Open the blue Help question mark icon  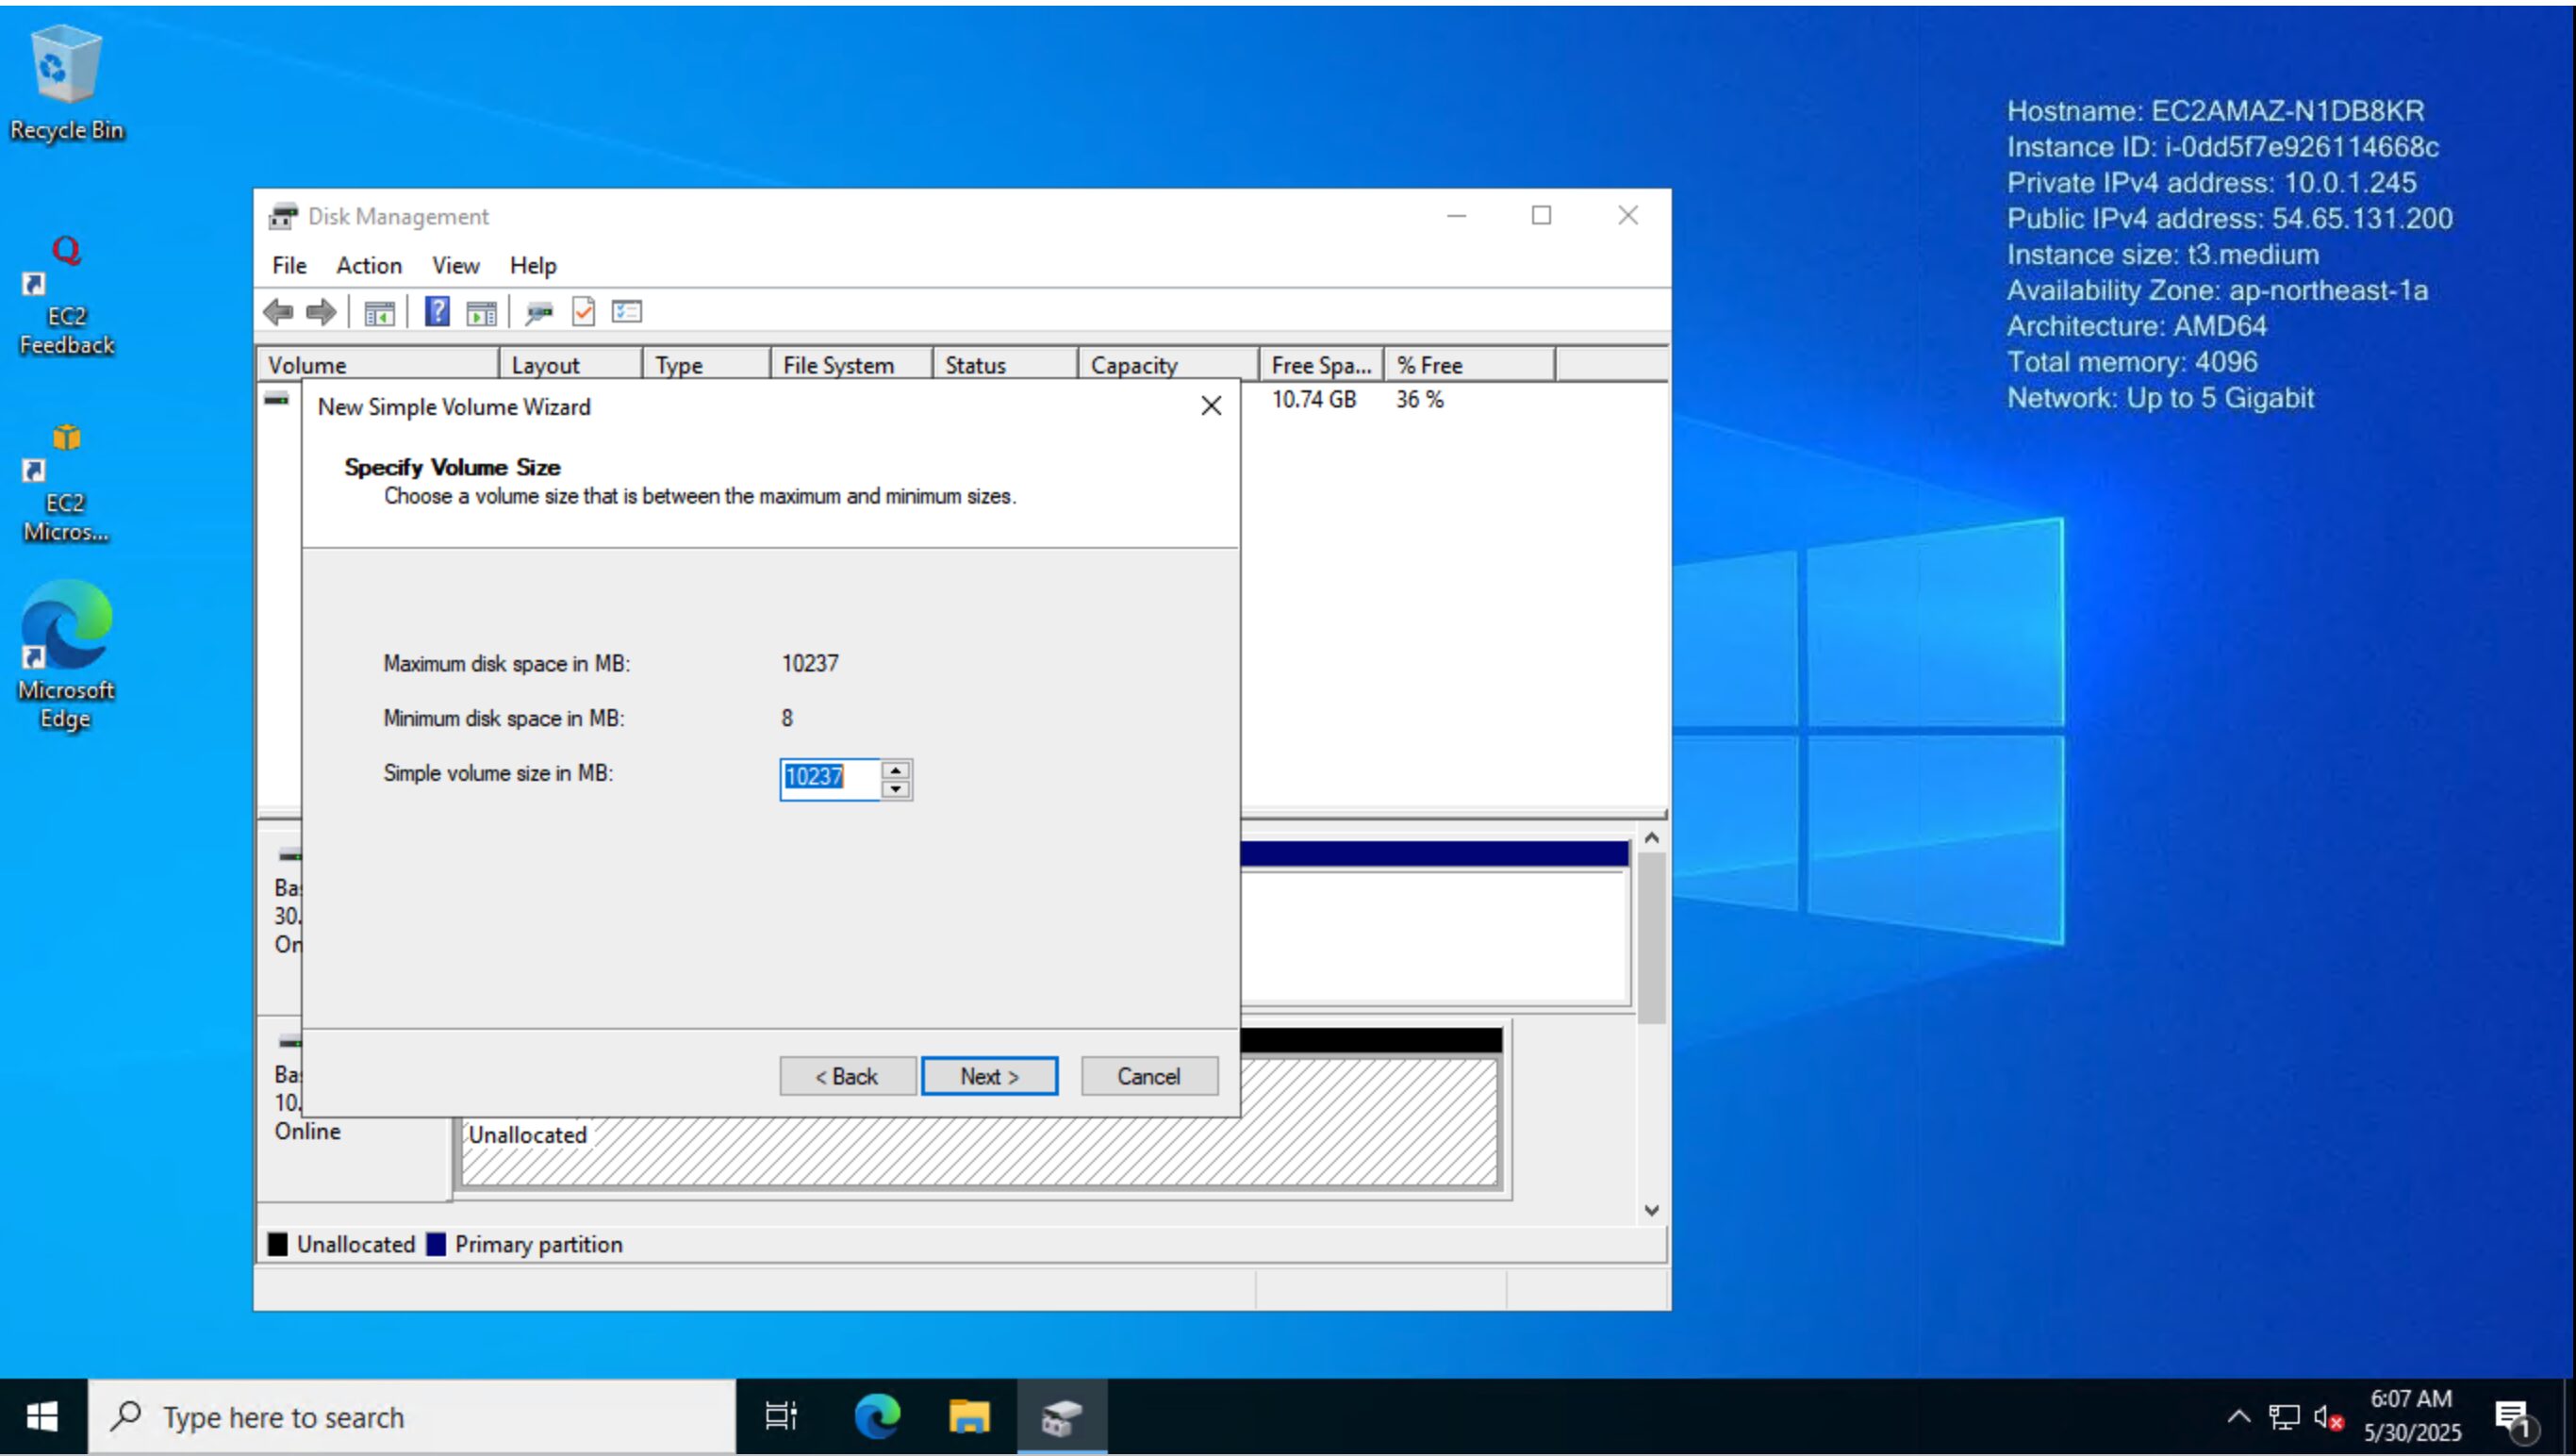pos(437,312)
